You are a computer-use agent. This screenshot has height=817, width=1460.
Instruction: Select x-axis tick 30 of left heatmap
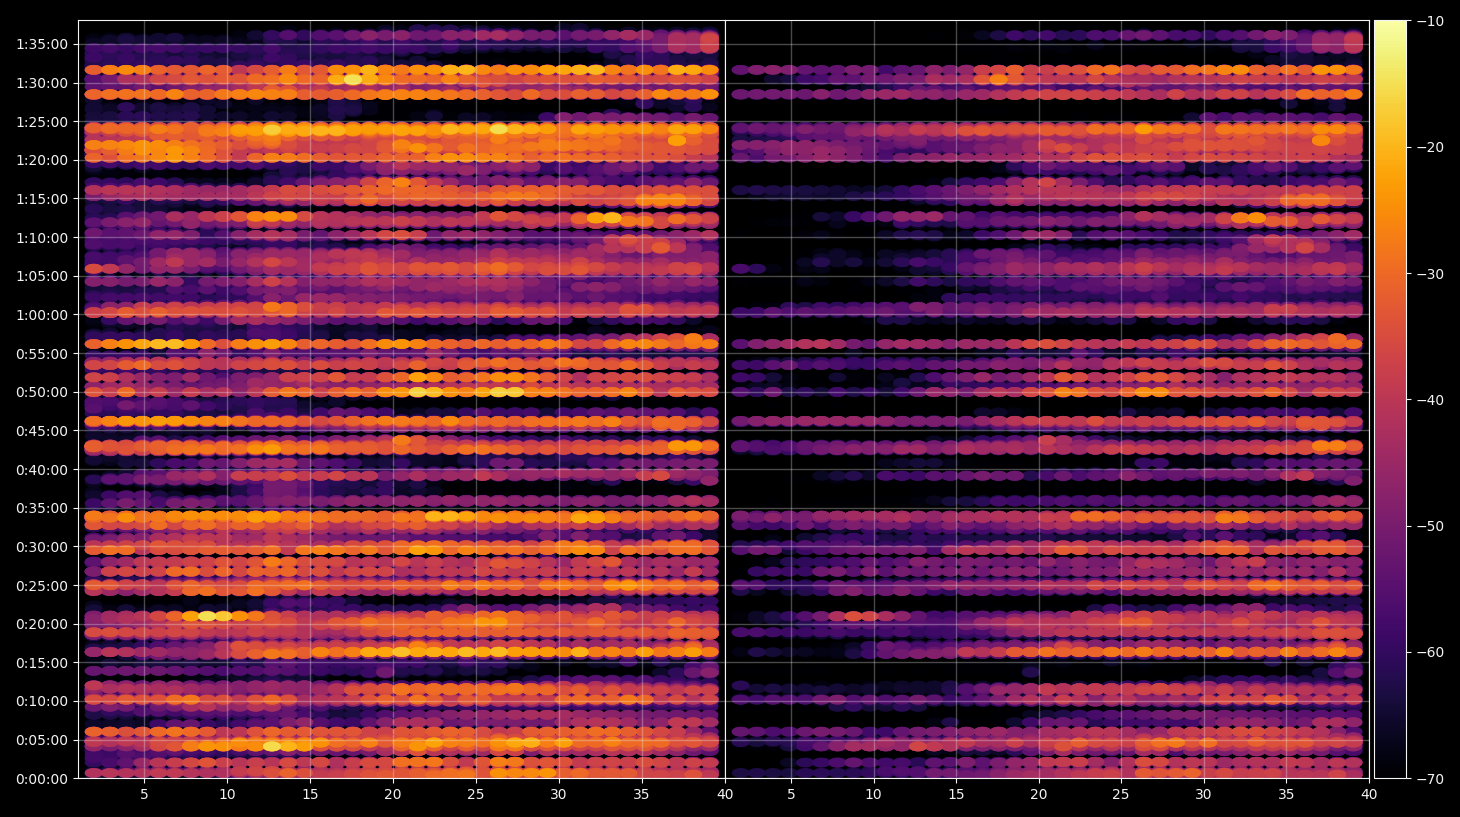[x=558, y=795]
